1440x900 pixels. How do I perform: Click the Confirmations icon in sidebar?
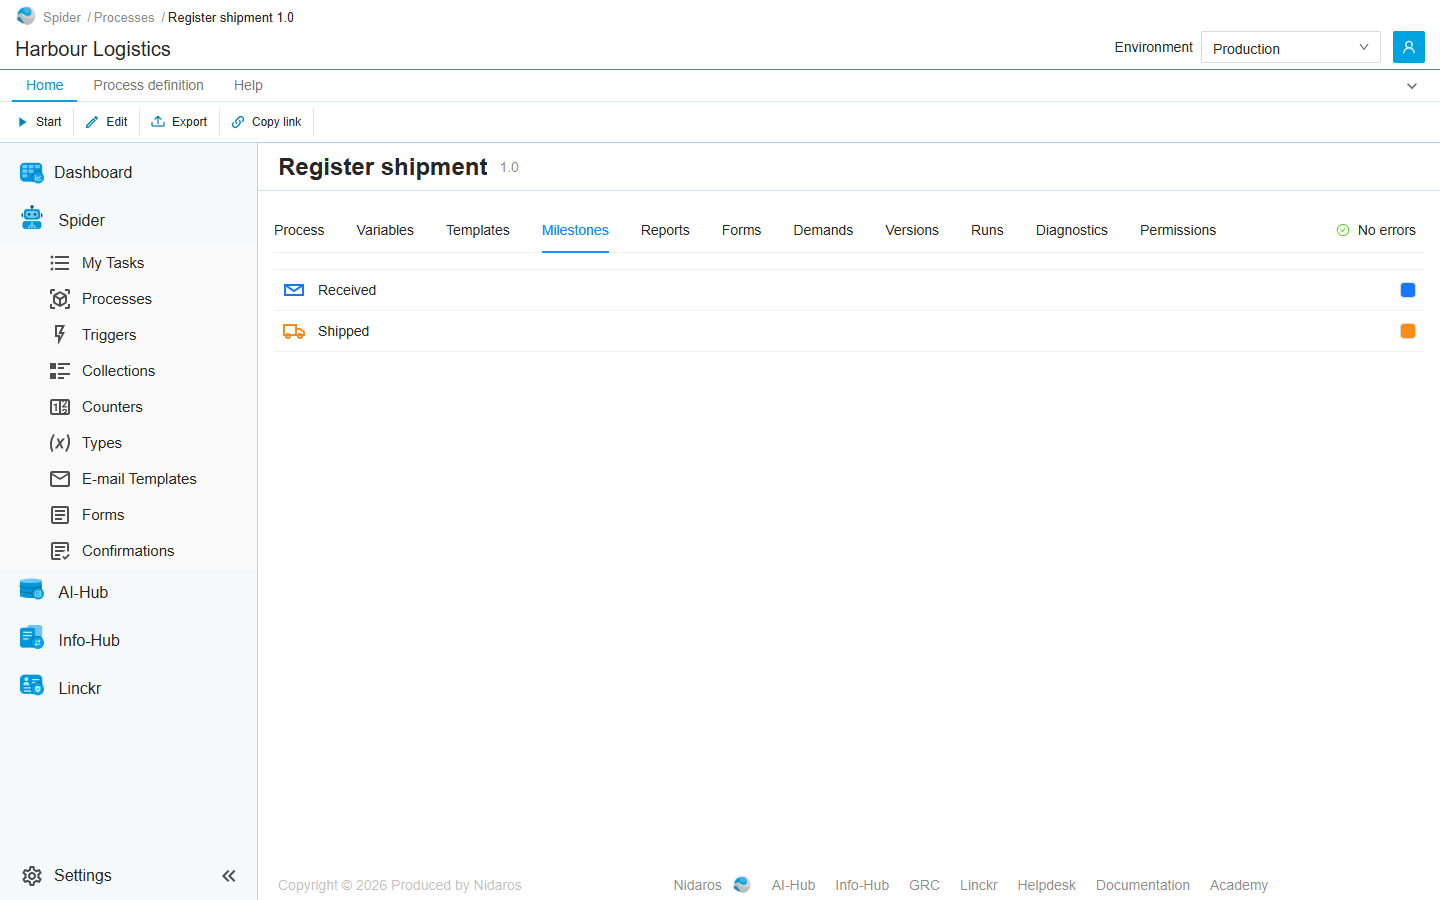pyautogui.click(x=60, y=551)
